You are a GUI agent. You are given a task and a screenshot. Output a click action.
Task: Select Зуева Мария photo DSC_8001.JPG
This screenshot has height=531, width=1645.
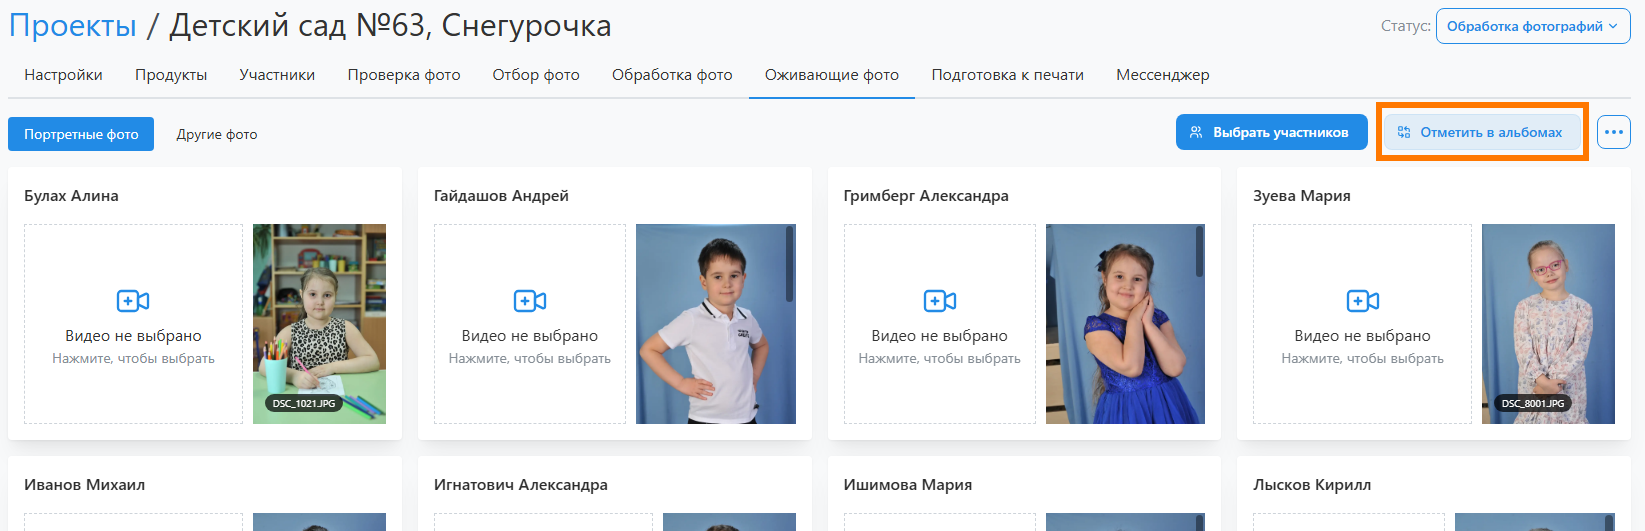pyautogui.click(x=1547, y=323)
